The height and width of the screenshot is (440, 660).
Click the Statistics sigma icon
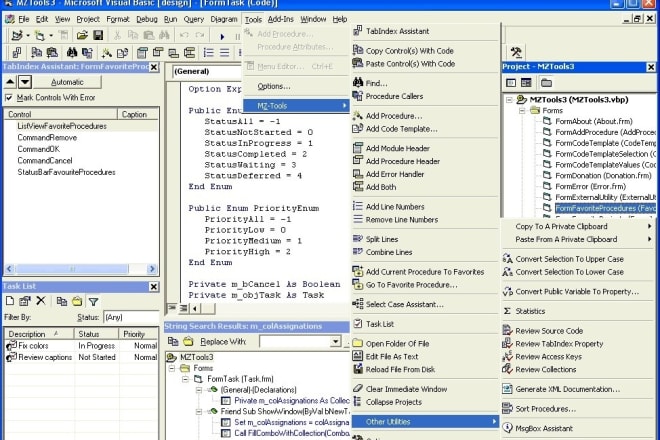[x=507, y=311]
